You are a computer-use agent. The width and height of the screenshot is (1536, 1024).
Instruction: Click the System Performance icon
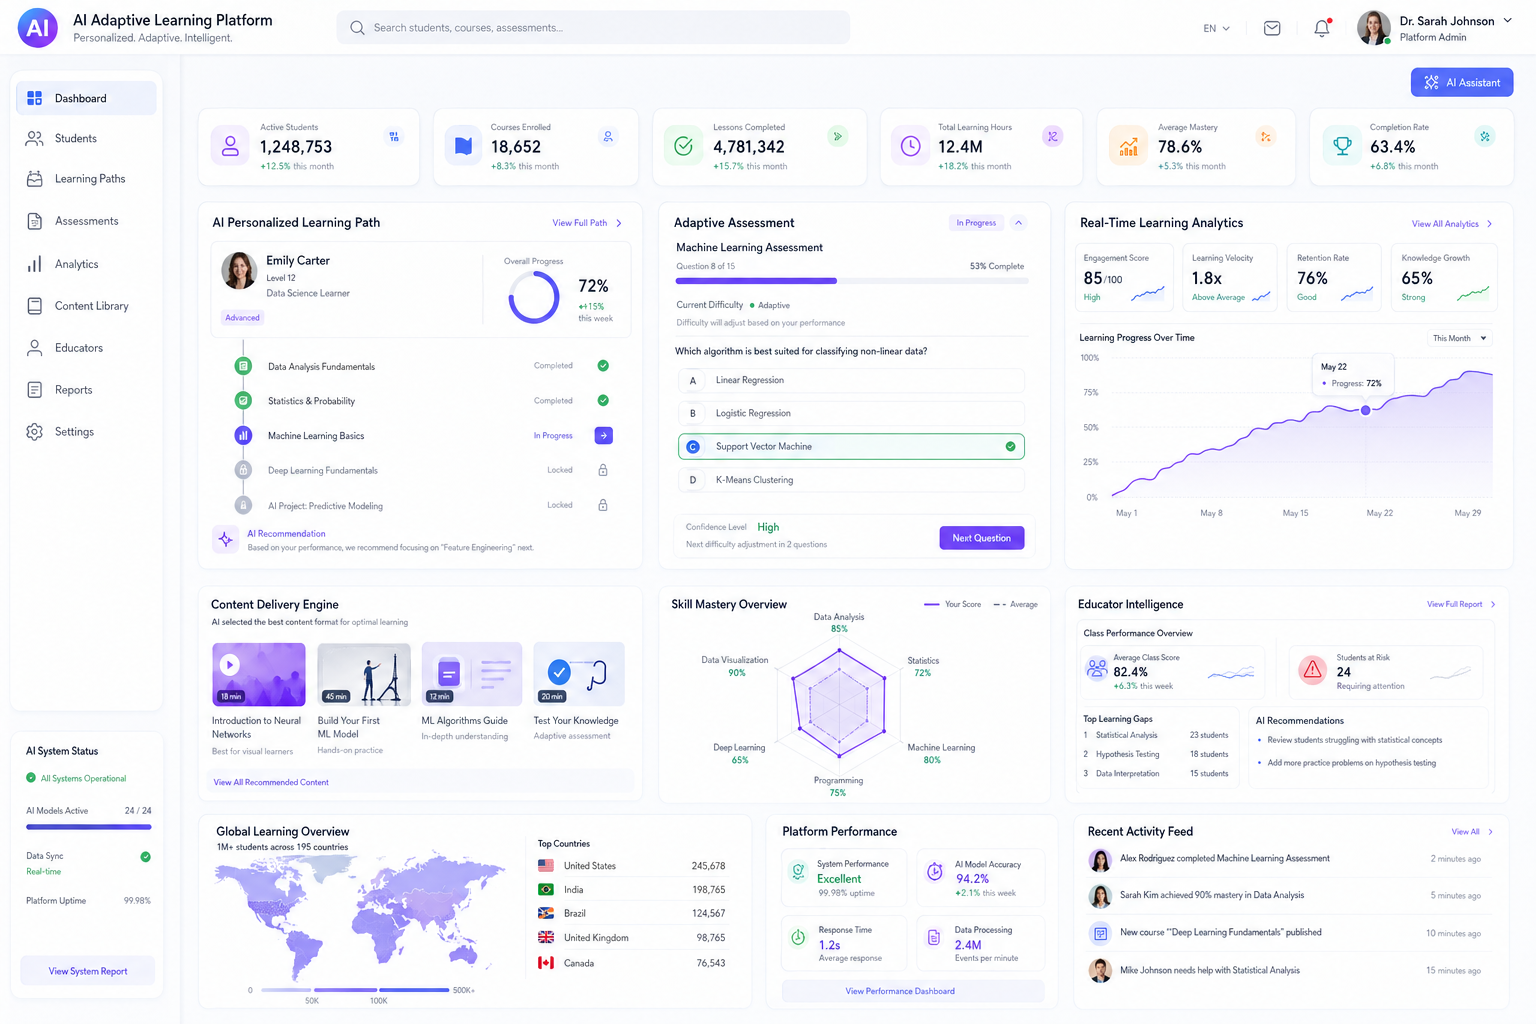[798, 871]
